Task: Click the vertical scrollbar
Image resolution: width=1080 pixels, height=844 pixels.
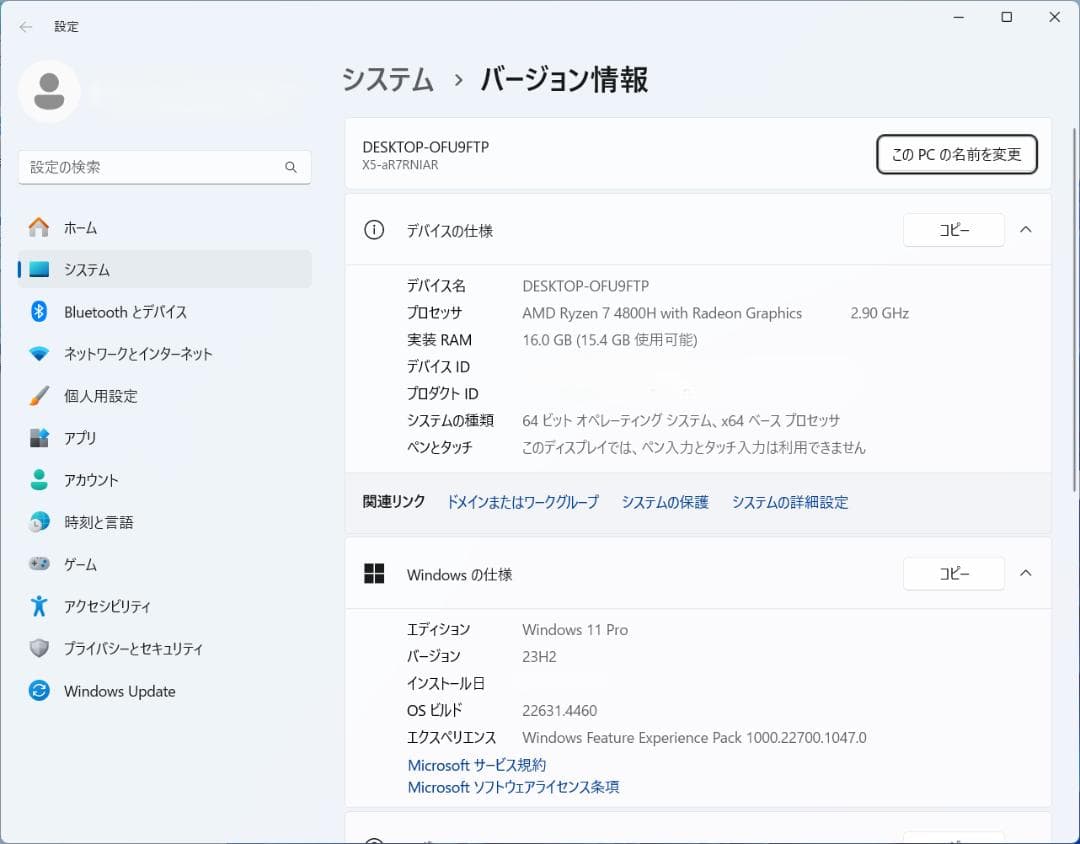Action: 1075,310
